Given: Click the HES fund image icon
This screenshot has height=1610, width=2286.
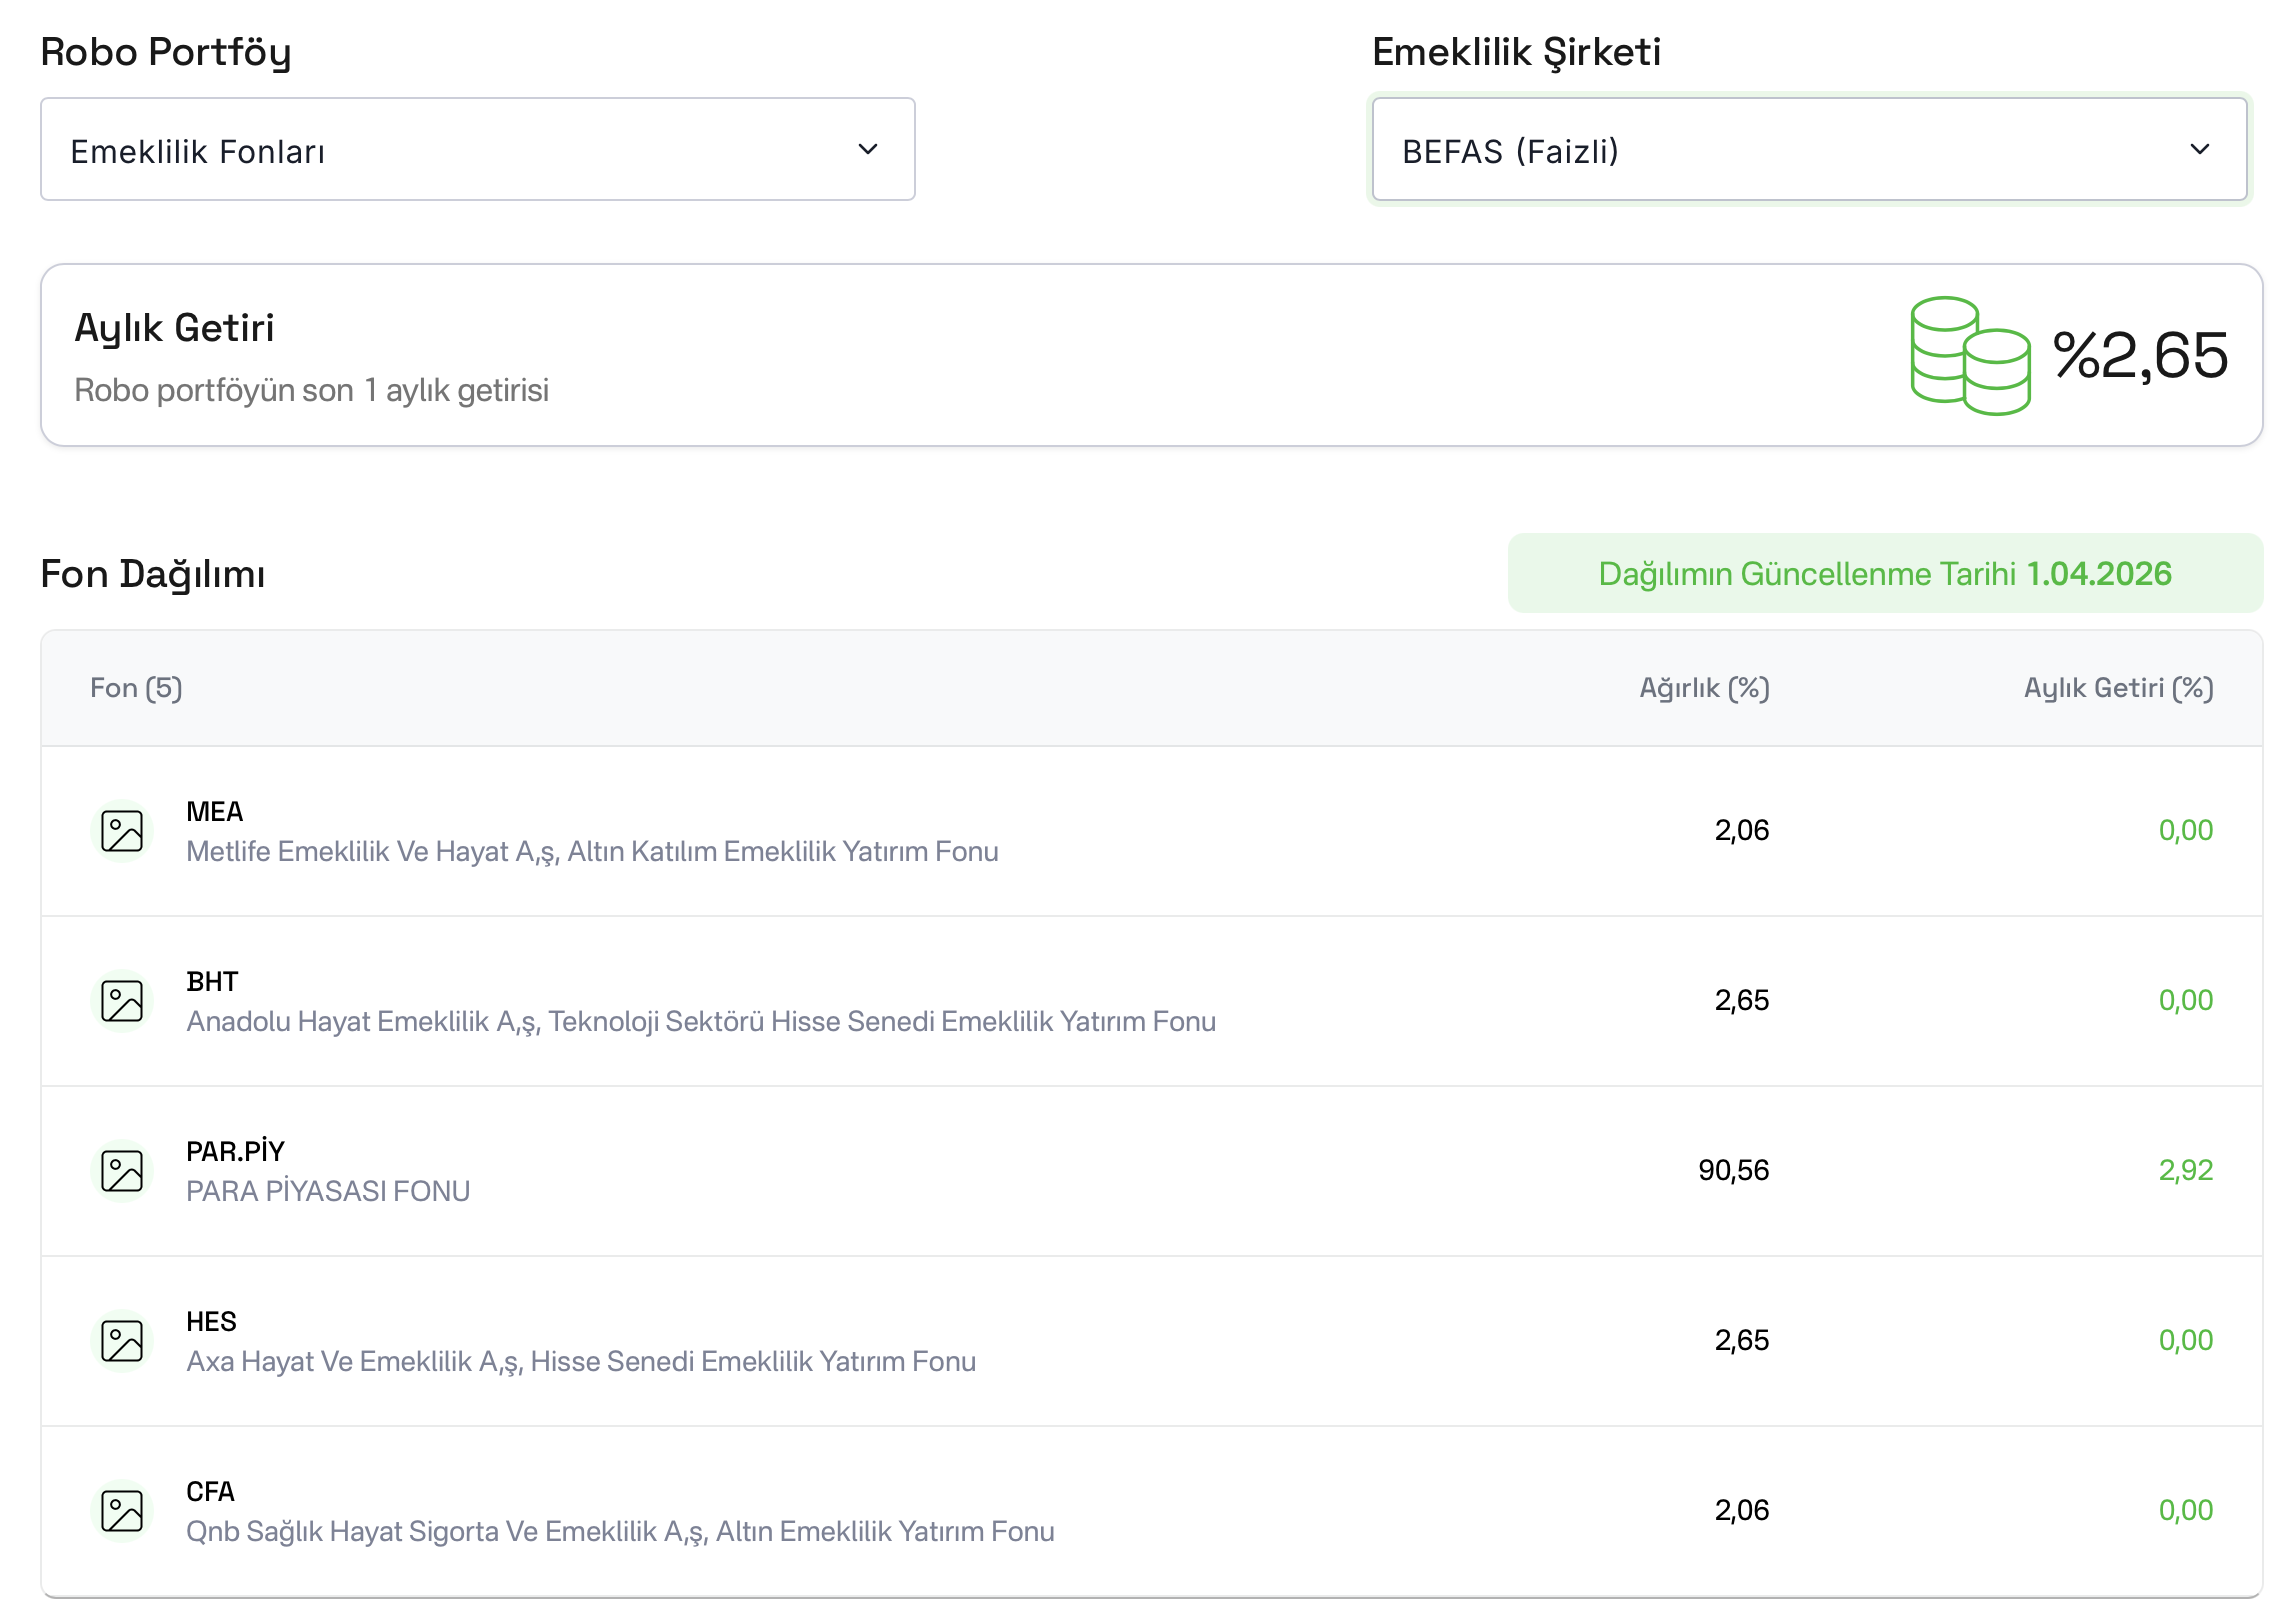Looking at the screenshot, I should pyautogui.click(x=122, y=1341).
